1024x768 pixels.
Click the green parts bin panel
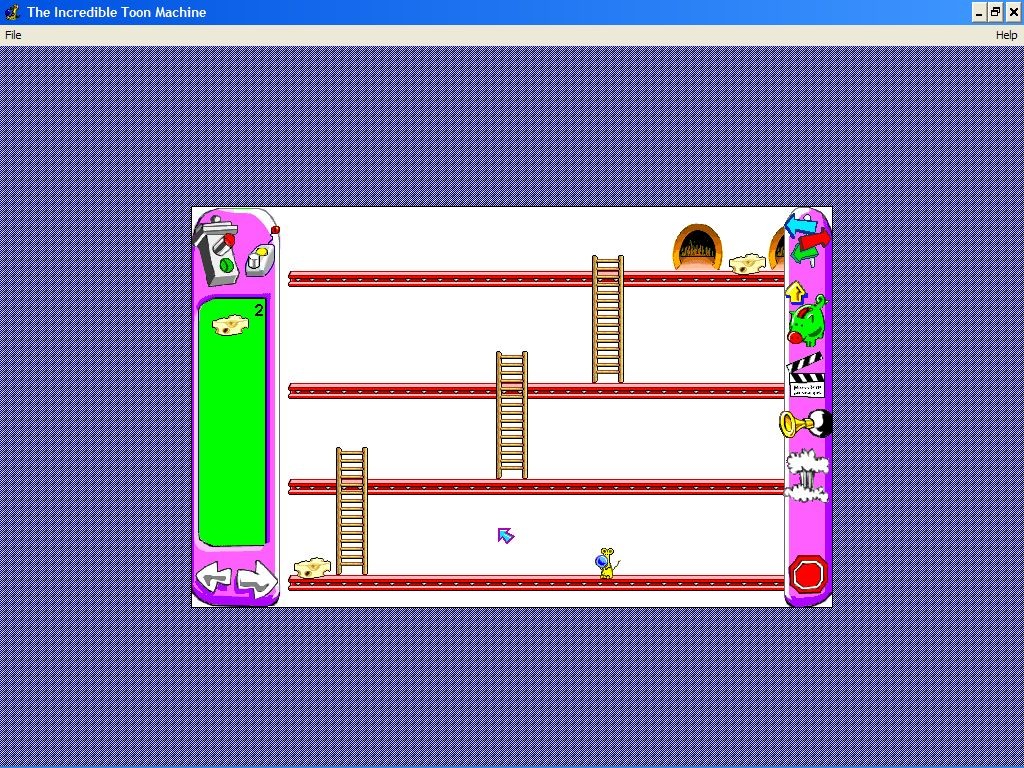232,423
